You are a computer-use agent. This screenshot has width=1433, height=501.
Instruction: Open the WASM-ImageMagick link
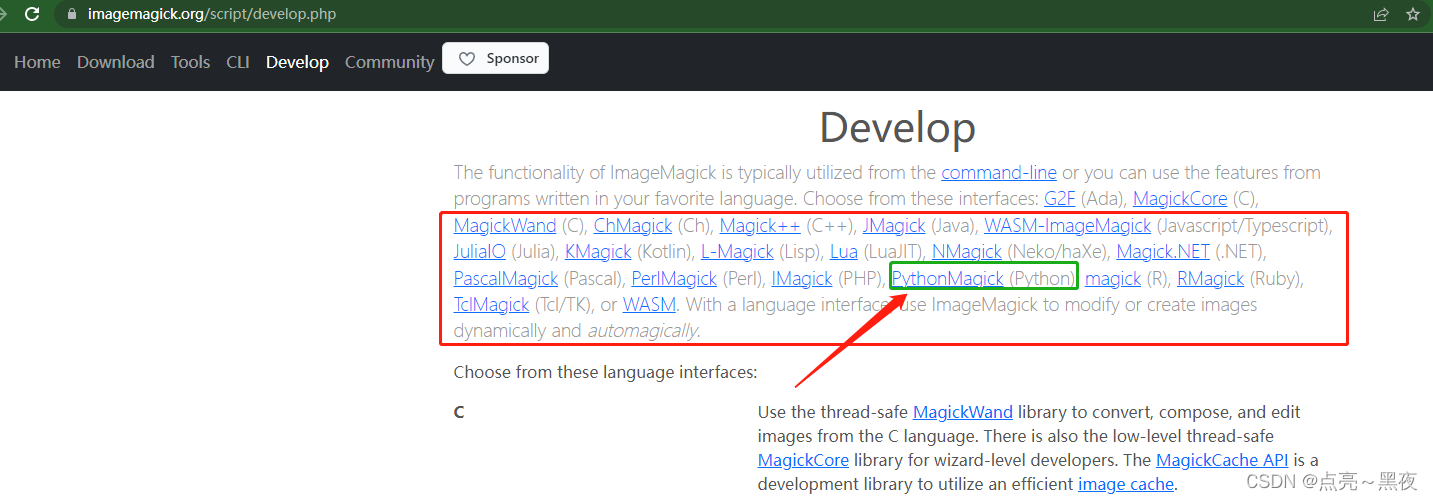coord(1068,225)
